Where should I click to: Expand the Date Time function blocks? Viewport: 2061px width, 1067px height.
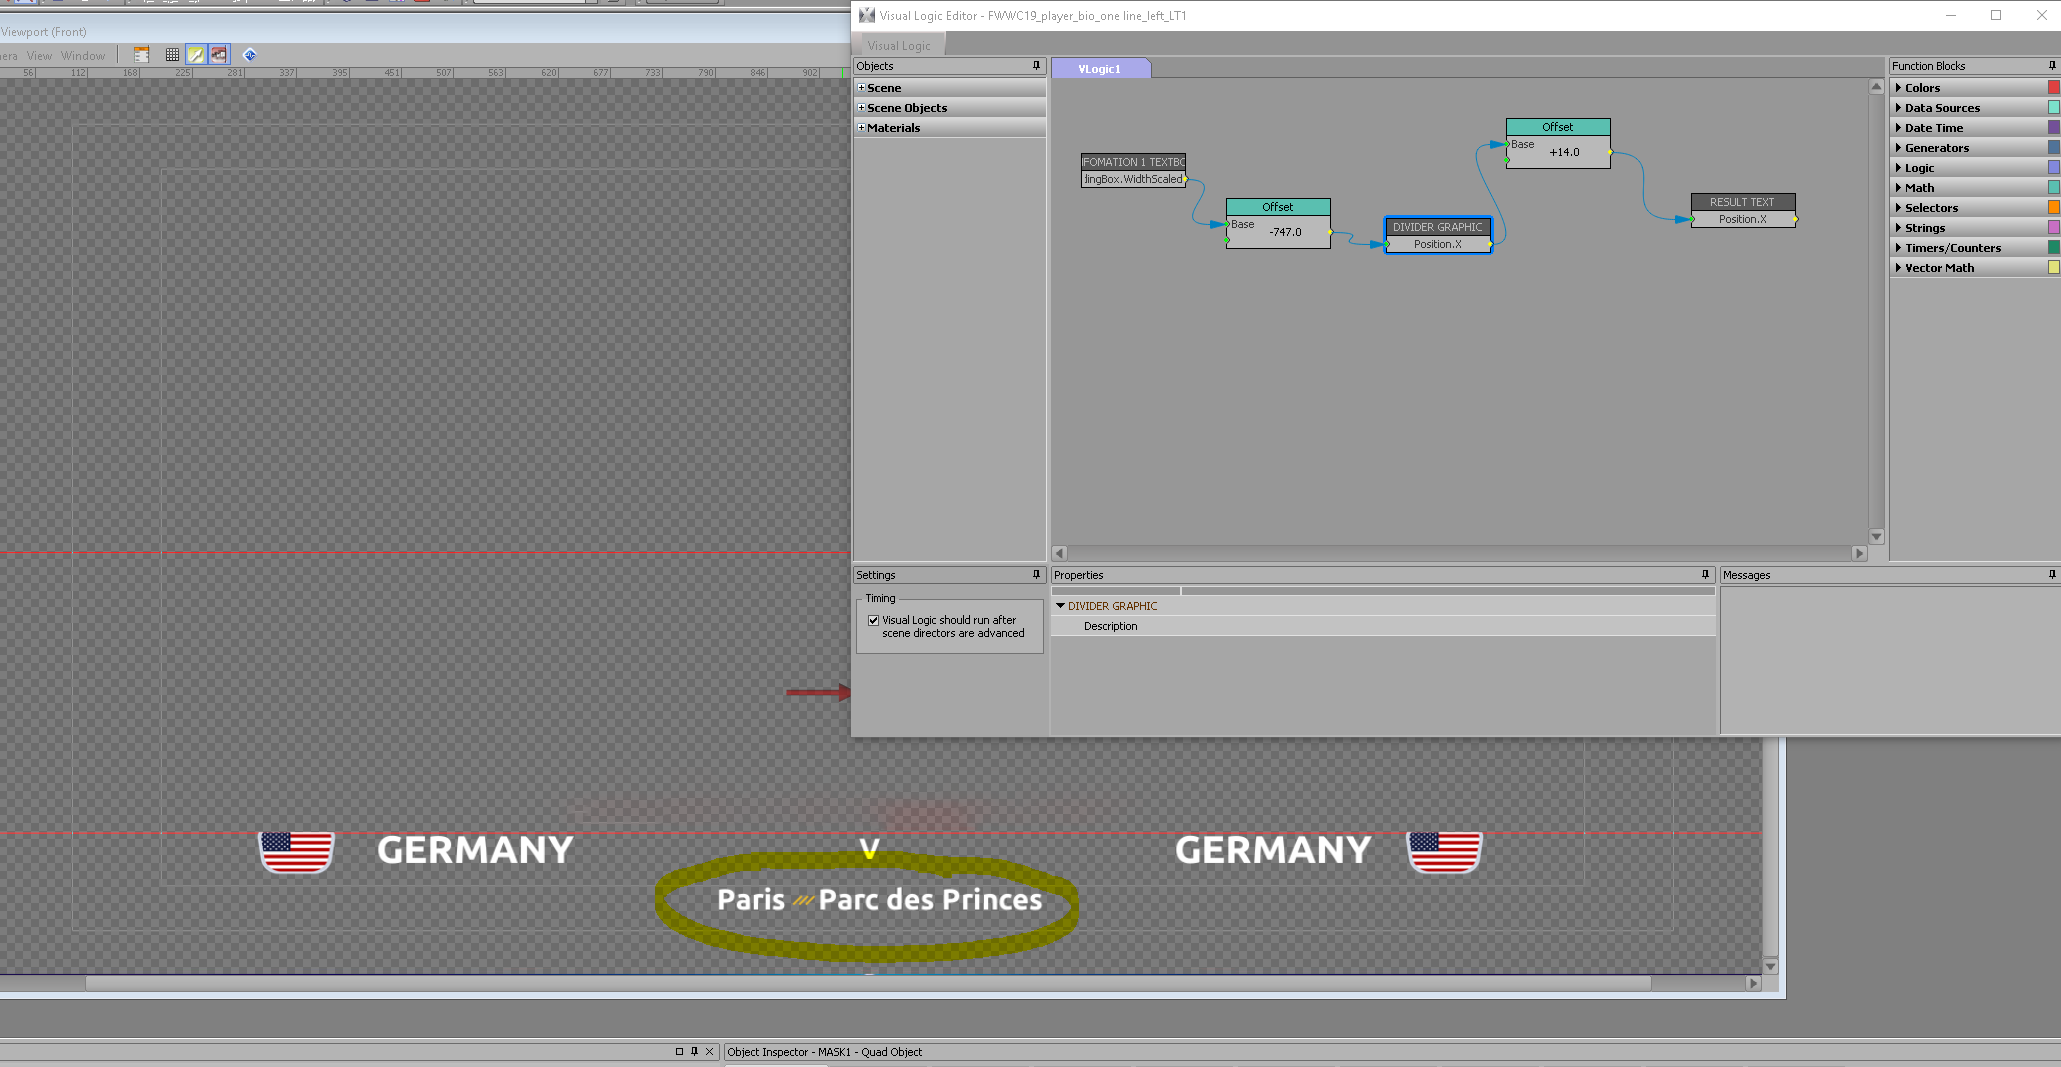(x=1898, y=128)
